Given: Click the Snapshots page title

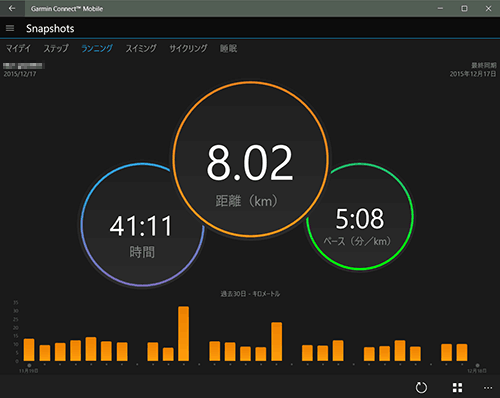Looking at the screenshot, I should click(50, 29).
